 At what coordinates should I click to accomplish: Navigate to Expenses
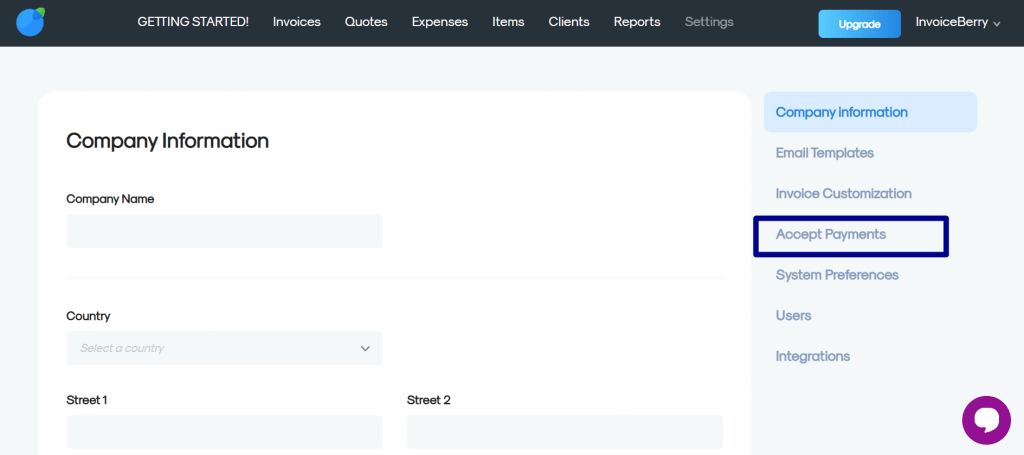pos(440,22)
